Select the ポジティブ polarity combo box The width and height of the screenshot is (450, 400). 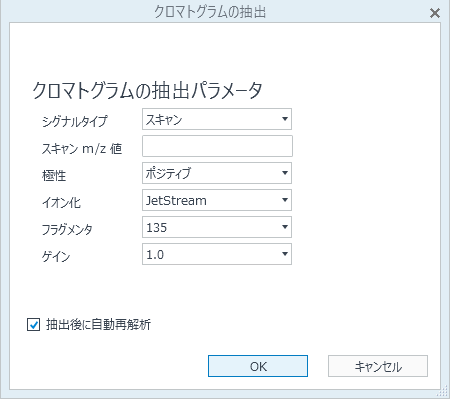(217, 173)
